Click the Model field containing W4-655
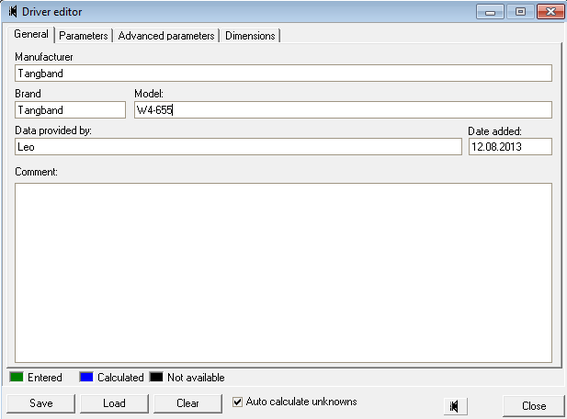Viewport: 567px width, 419px height. click(343, 110)
